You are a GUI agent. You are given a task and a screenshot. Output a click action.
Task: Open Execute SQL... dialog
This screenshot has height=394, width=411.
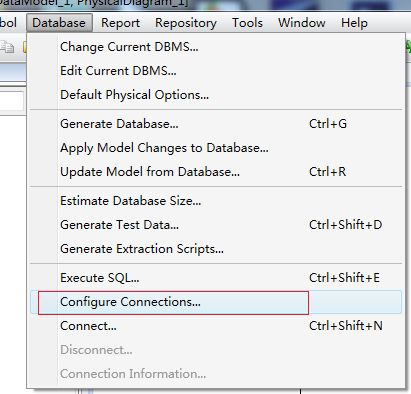click(x=216, y=278)
